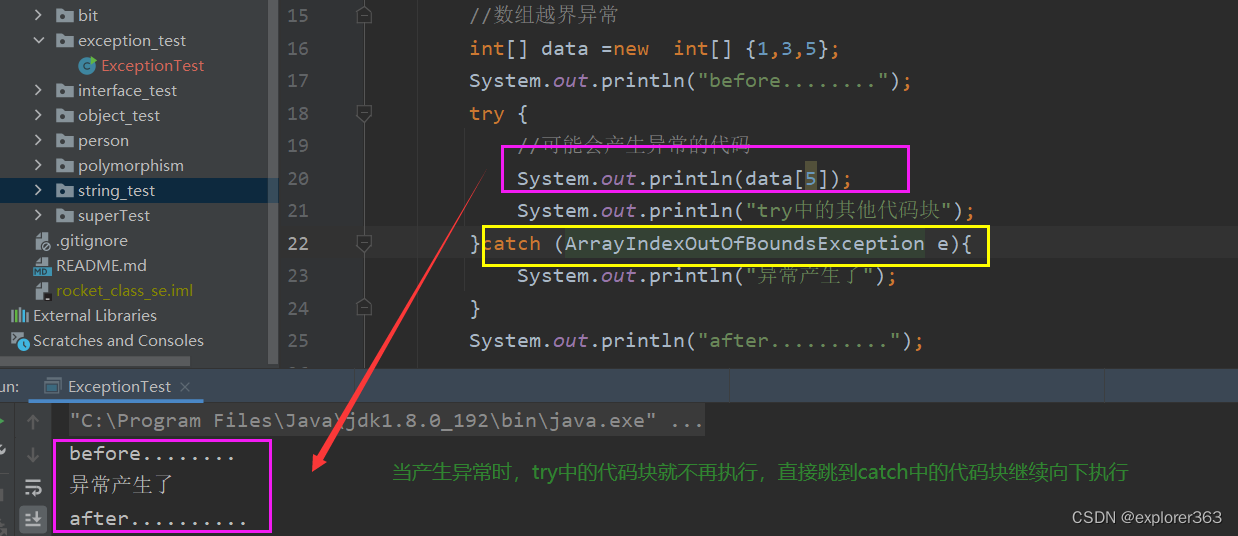Click line number 16 in the gutter

(x=297, y=49)
